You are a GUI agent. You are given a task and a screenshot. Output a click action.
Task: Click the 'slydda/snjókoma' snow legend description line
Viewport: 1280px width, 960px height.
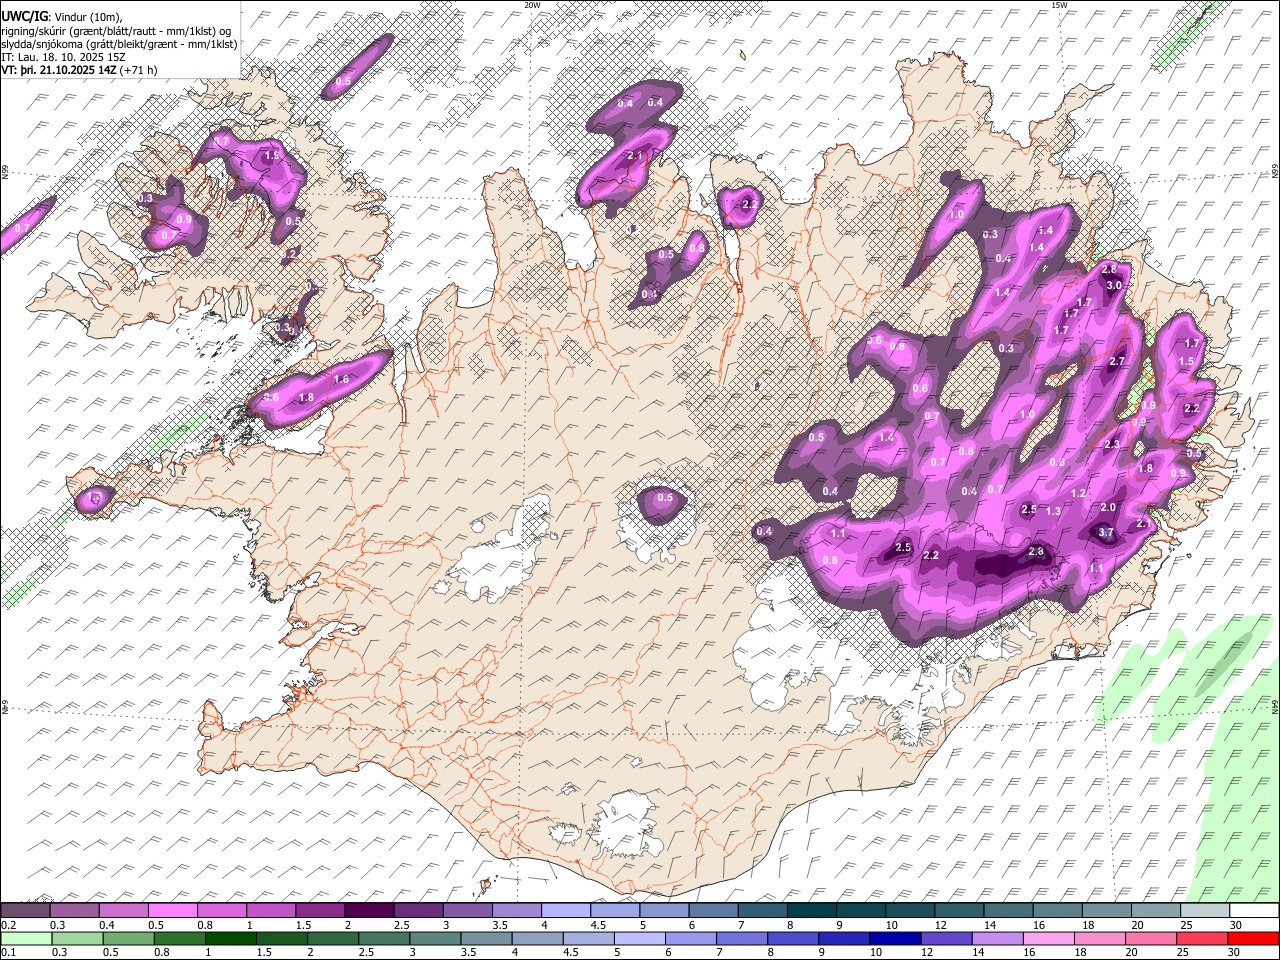(x=120, y=44)
